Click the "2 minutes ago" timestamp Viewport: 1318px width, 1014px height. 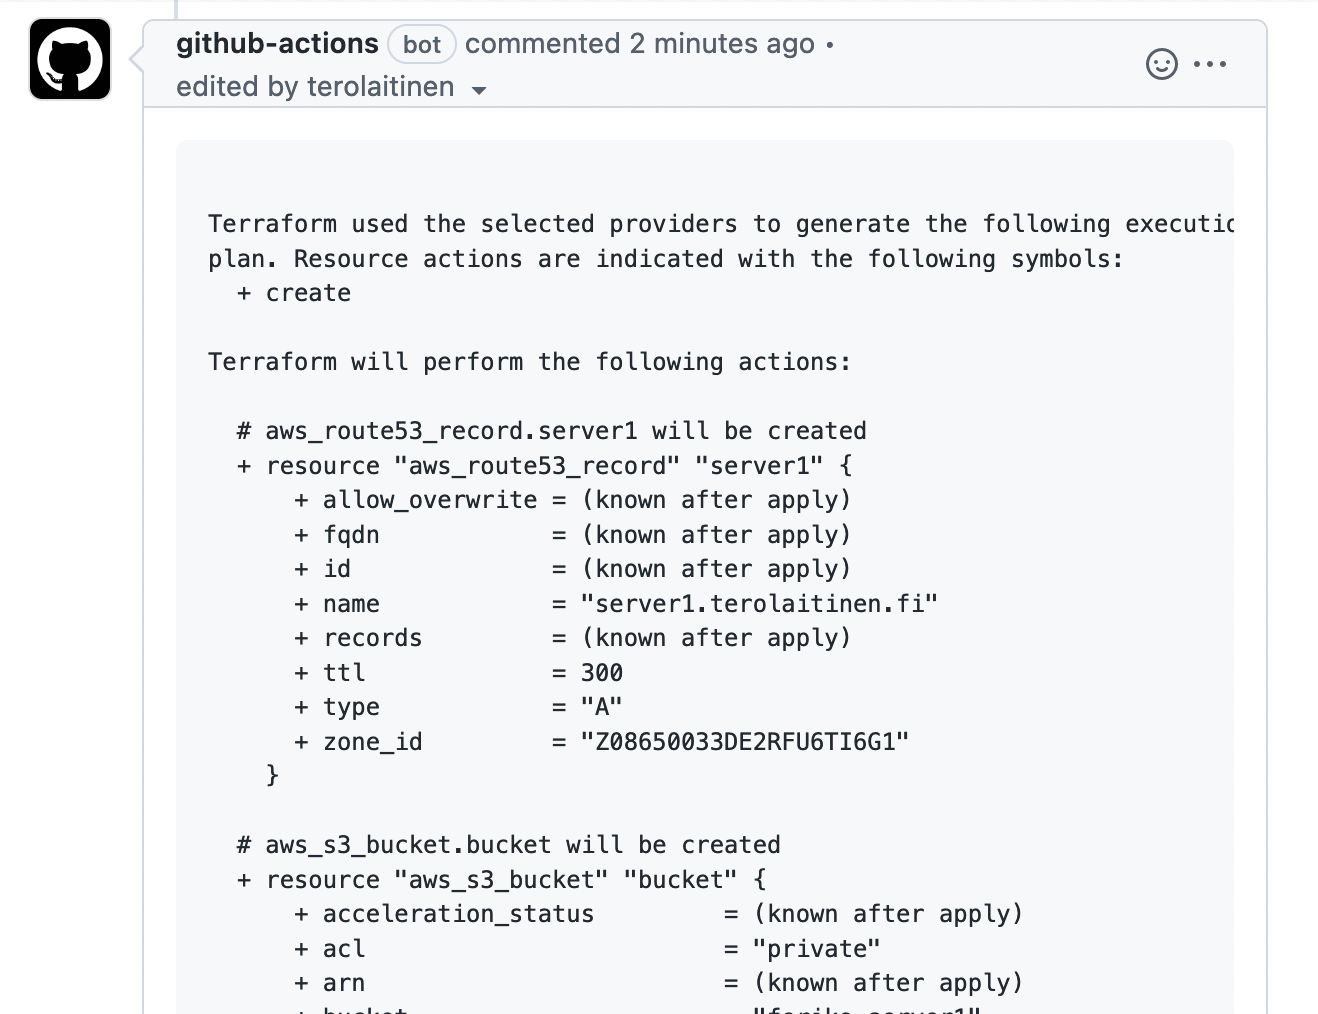[x=722, y=44]
